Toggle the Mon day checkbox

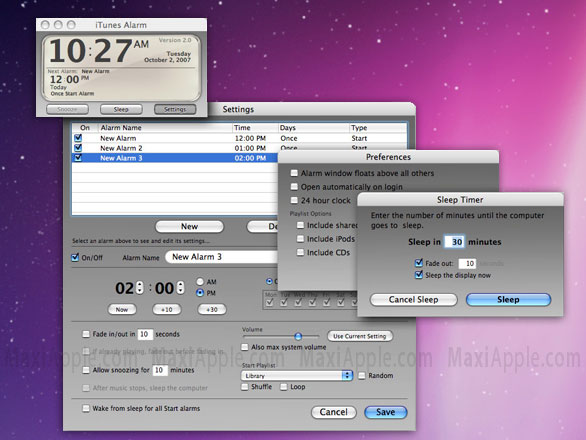pyautogui.click(x=270, y=302)
